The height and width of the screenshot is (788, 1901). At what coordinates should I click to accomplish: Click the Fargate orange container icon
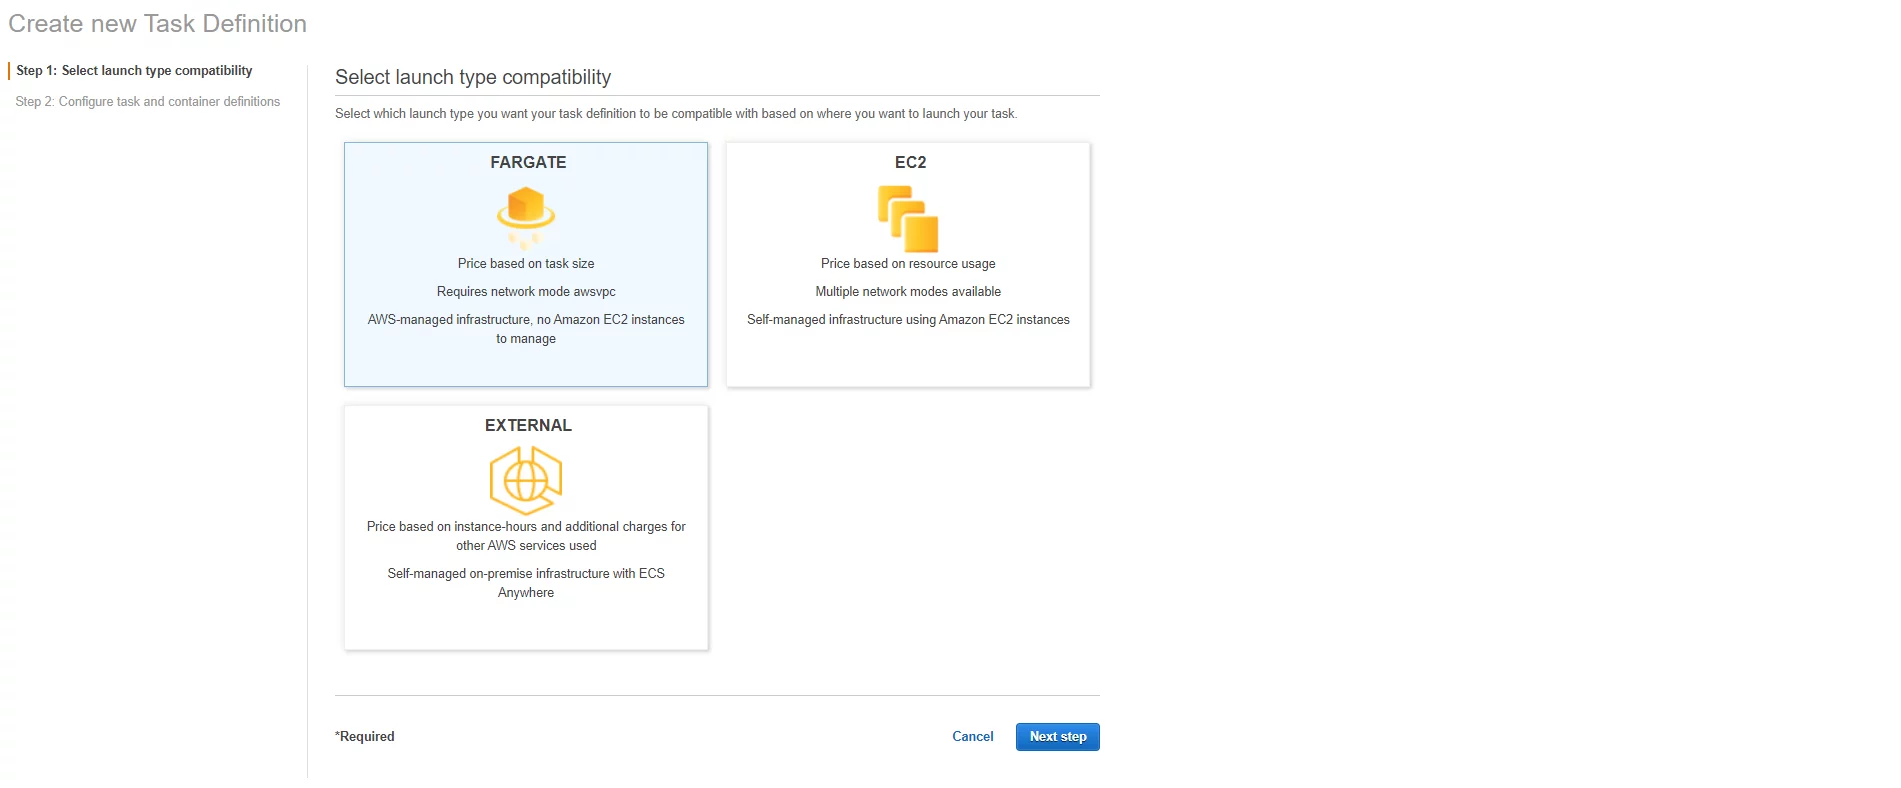pos(526,217)
